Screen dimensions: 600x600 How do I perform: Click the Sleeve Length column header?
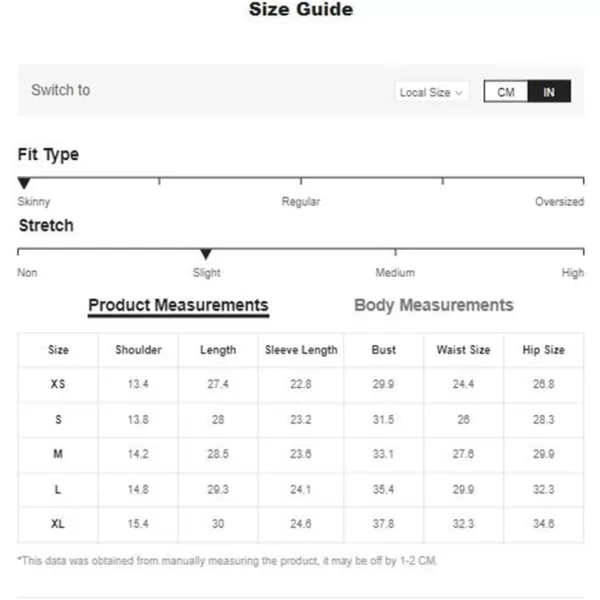[x=301, y=350]
